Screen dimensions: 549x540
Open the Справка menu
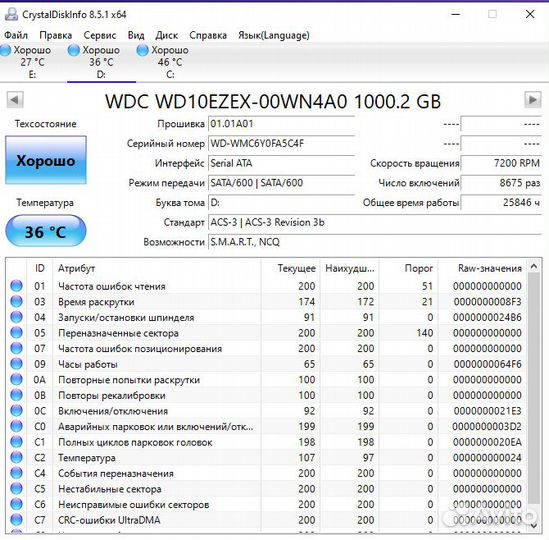pyautogui.click(x=208, y=35)
